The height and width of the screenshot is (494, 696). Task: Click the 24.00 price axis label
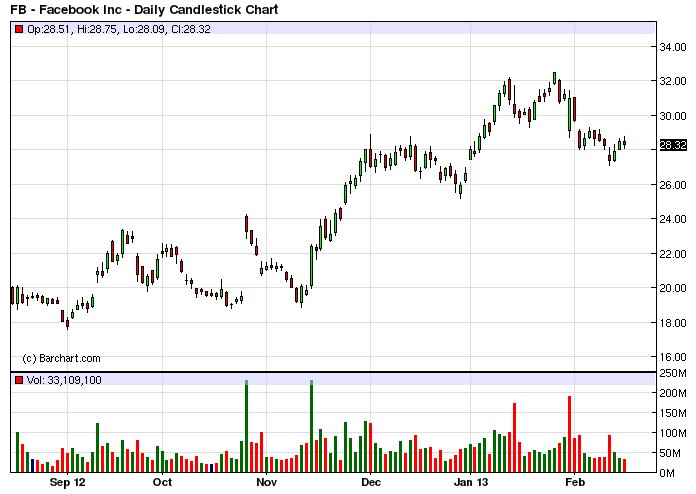(x=673, y=219)
